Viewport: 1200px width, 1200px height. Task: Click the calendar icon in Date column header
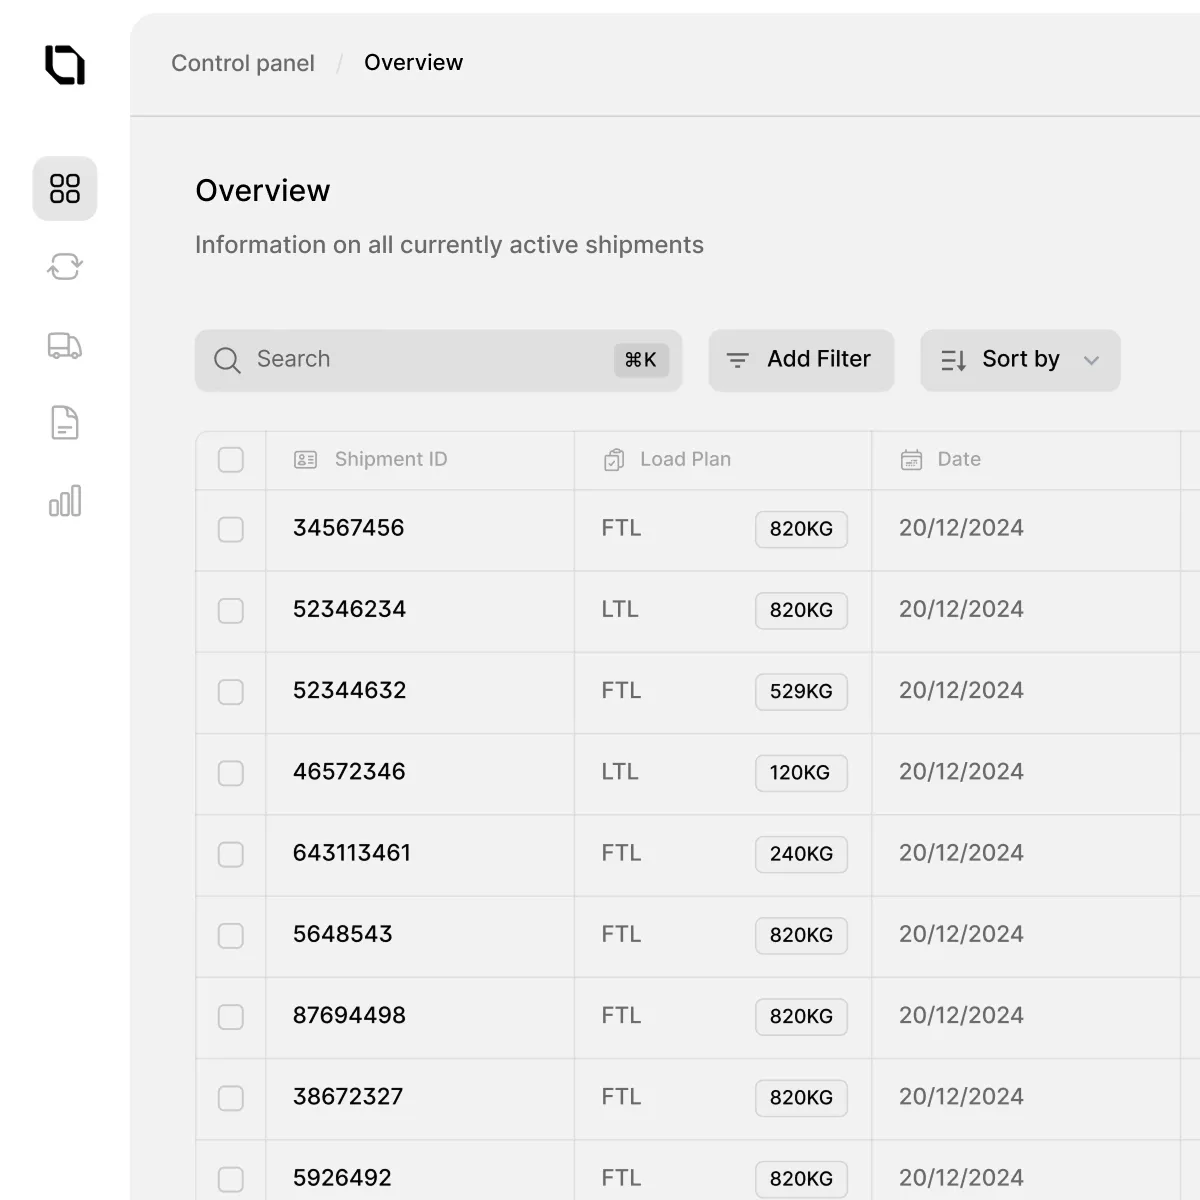(911, 459)
